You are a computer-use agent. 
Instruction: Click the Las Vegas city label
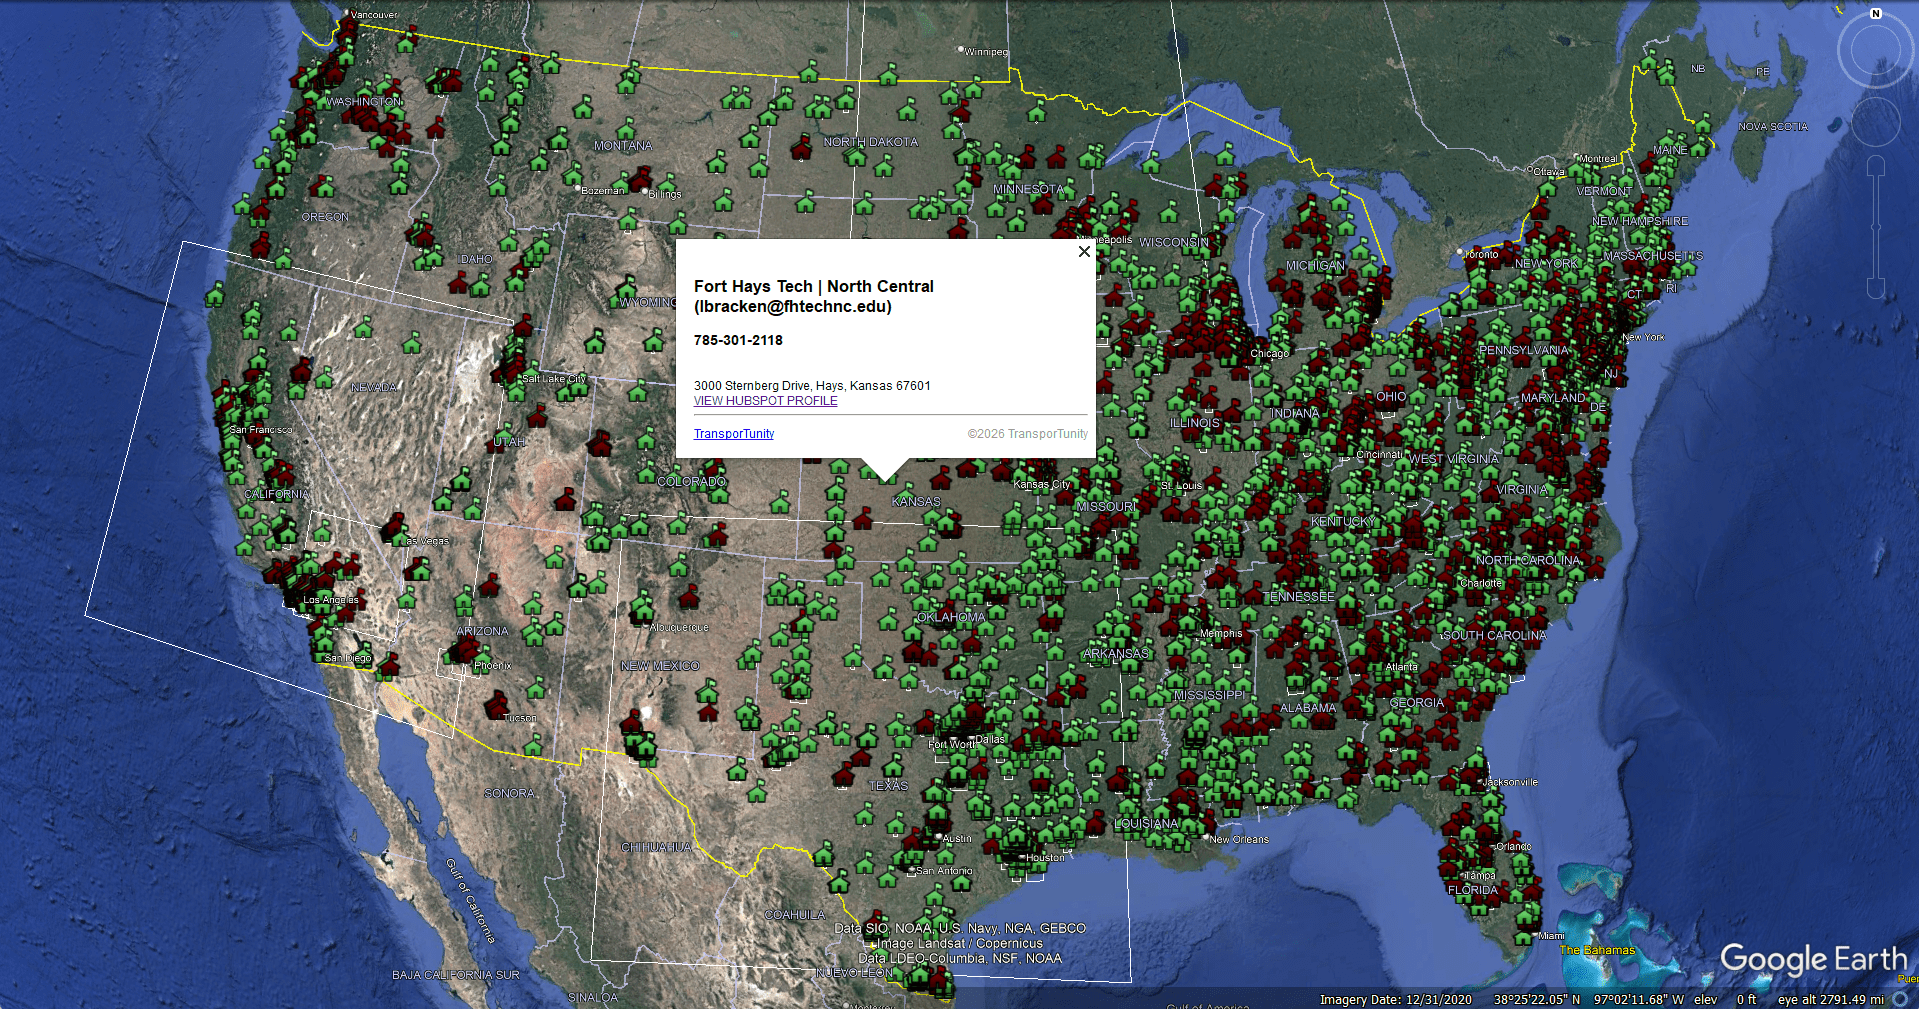pyautogui.click(x=424, y=541)
